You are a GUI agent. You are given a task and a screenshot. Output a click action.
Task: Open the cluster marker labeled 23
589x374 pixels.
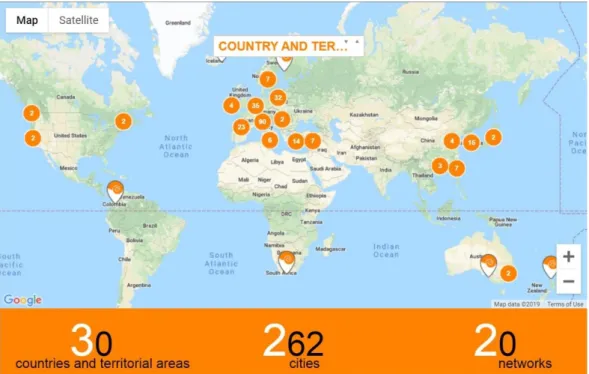(x=241, y=127)
